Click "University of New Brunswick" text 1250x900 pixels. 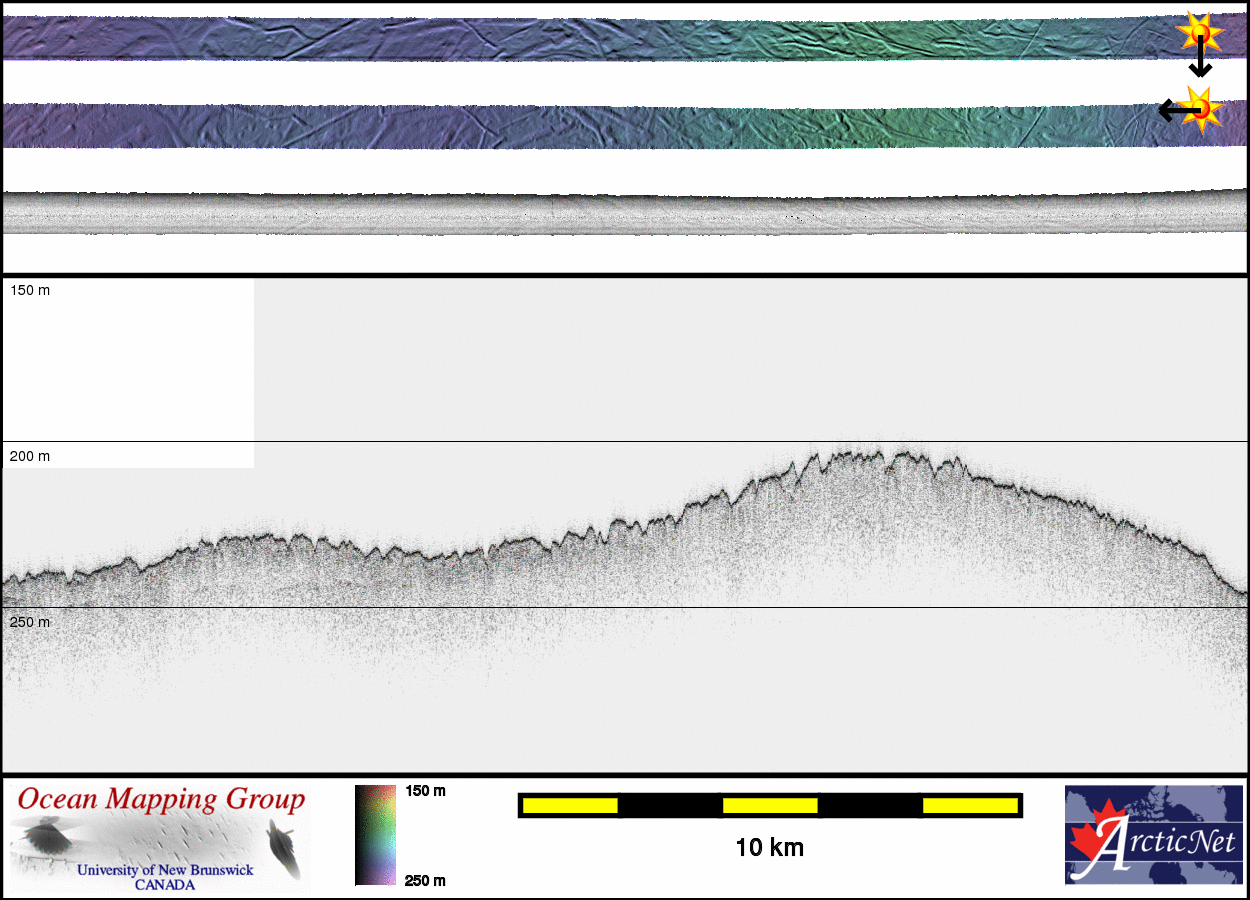click(x=165, y=870)
